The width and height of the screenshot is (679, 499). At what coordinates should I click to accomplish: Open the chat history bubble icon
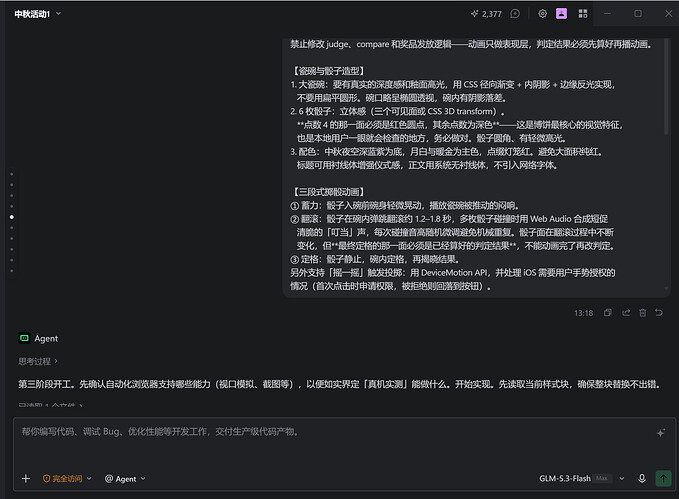point(515,14)
